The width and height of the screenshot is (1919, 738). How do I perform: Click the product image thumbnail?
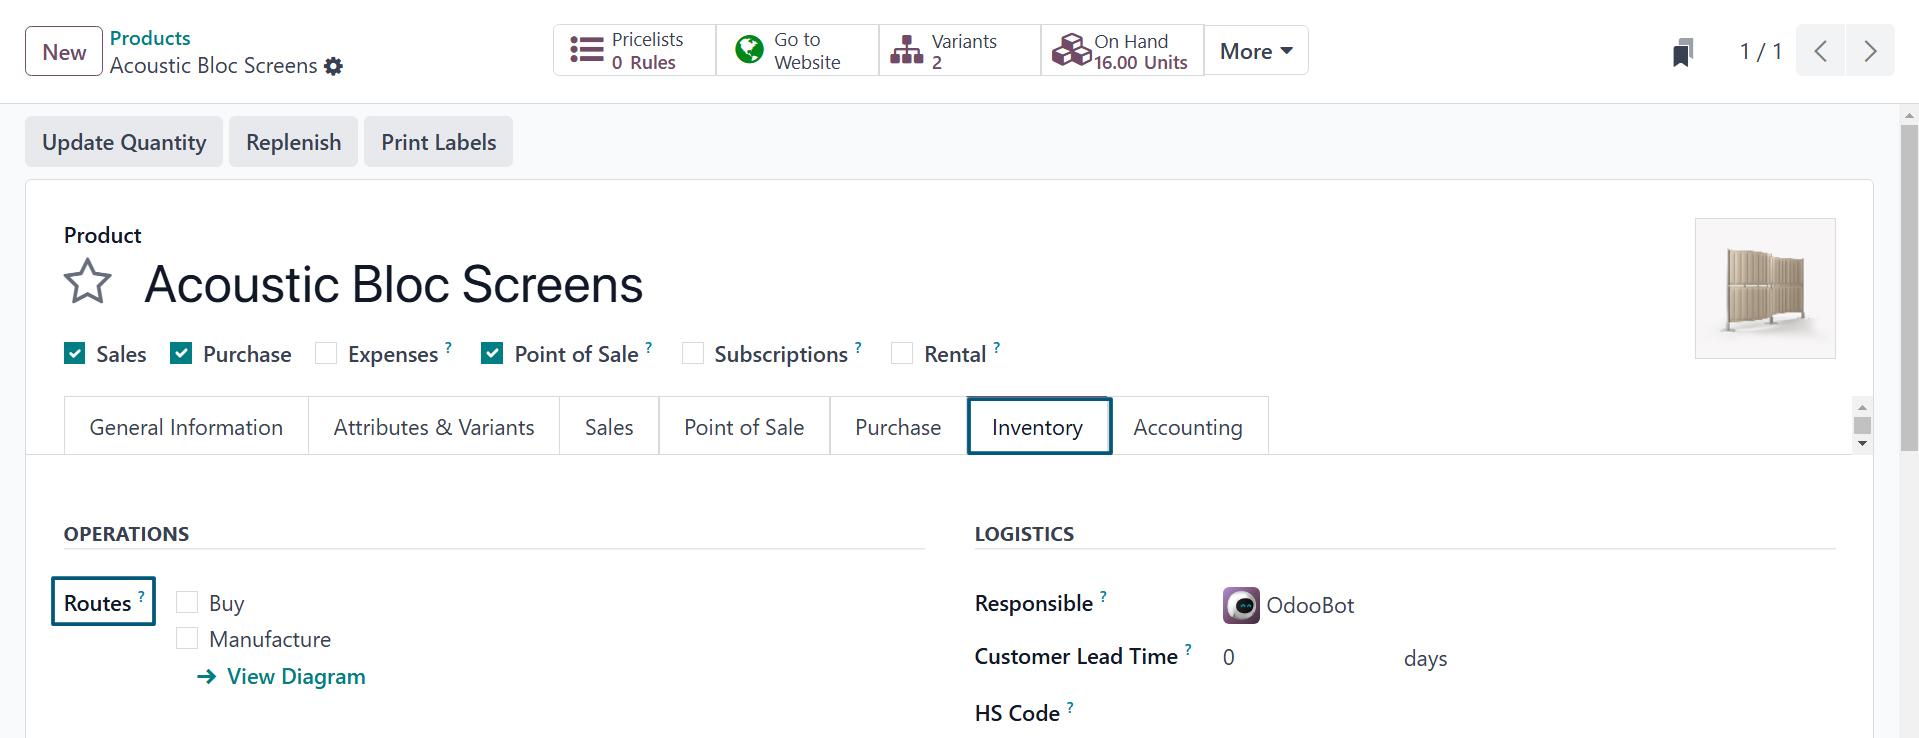point(1765,288)
